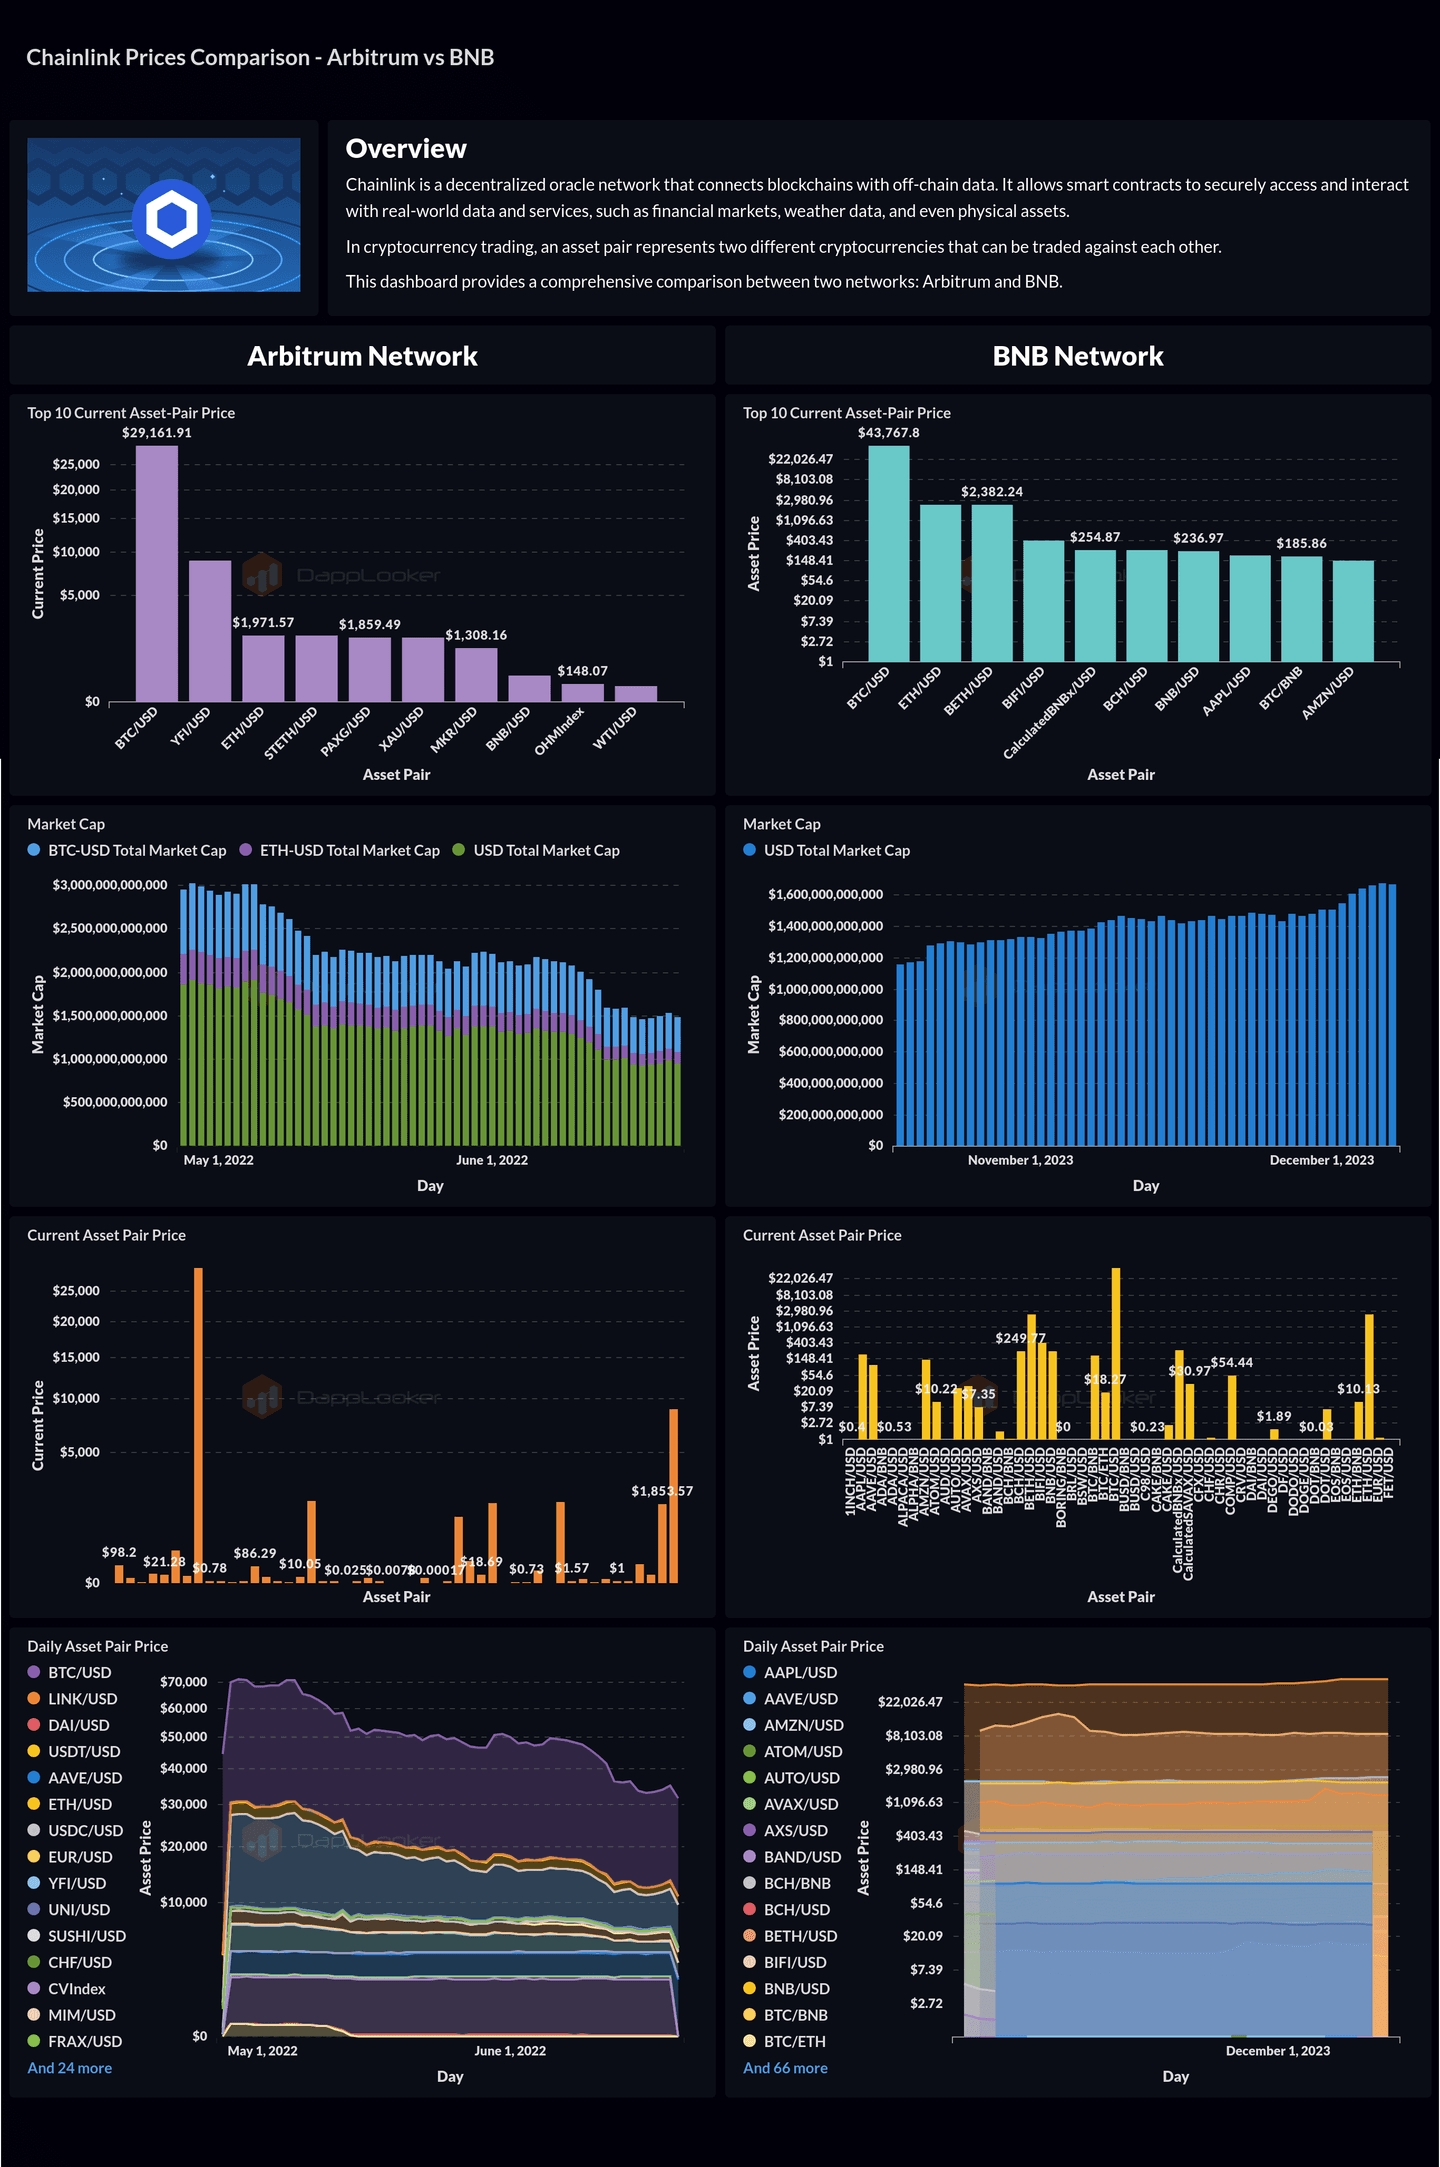Toggle the ATOM/USD legend entry

tap(793, 1751)
